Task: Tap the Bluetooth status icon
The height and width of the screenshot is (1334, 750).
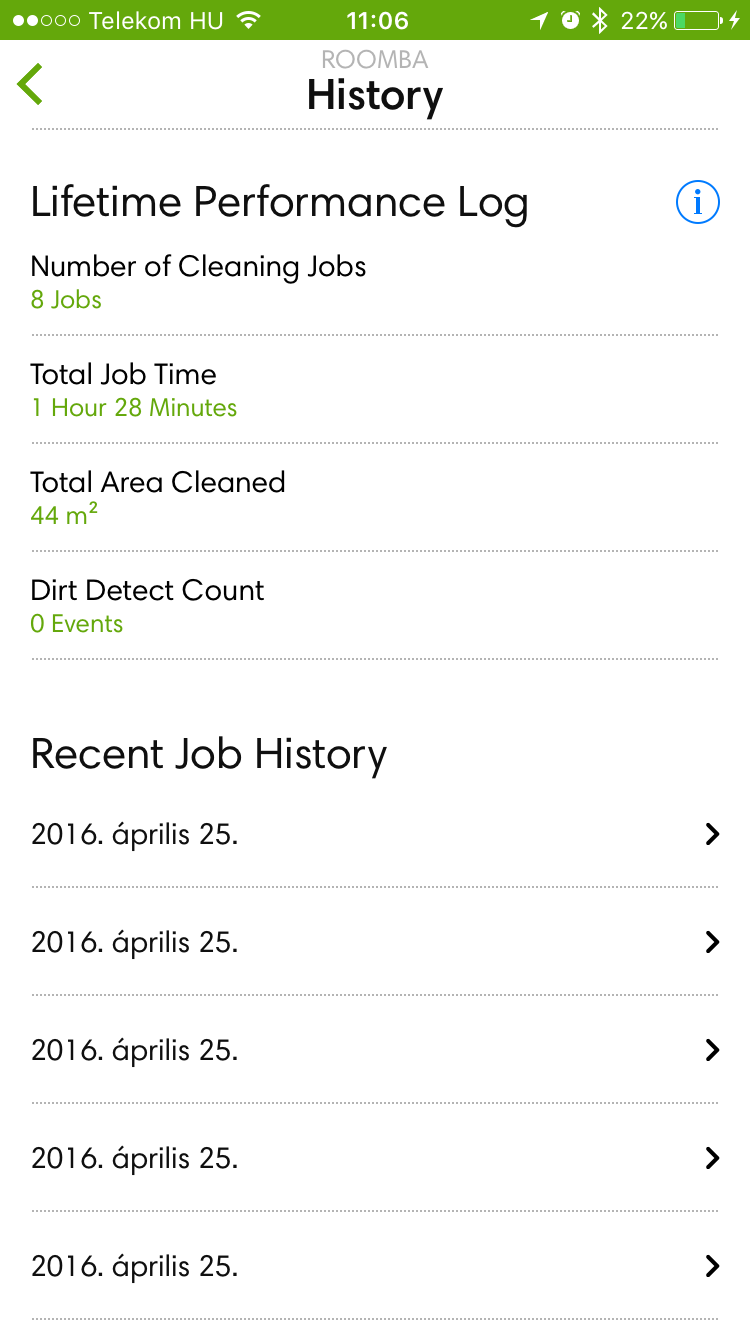Action: click(599, 20)
